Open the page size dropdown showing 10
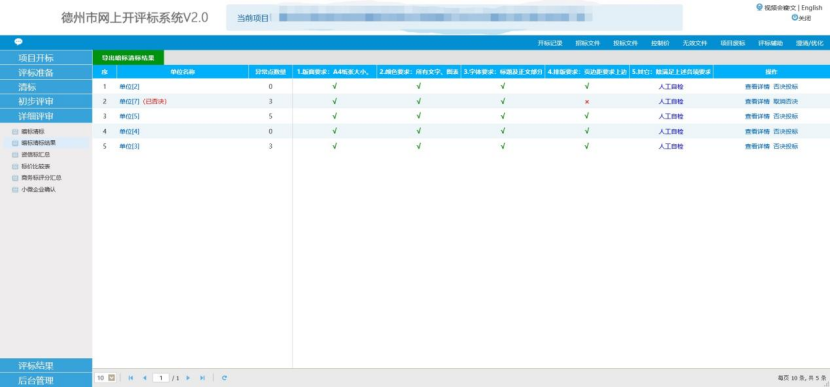The image size is (830, 387). (x=106, y=378)
